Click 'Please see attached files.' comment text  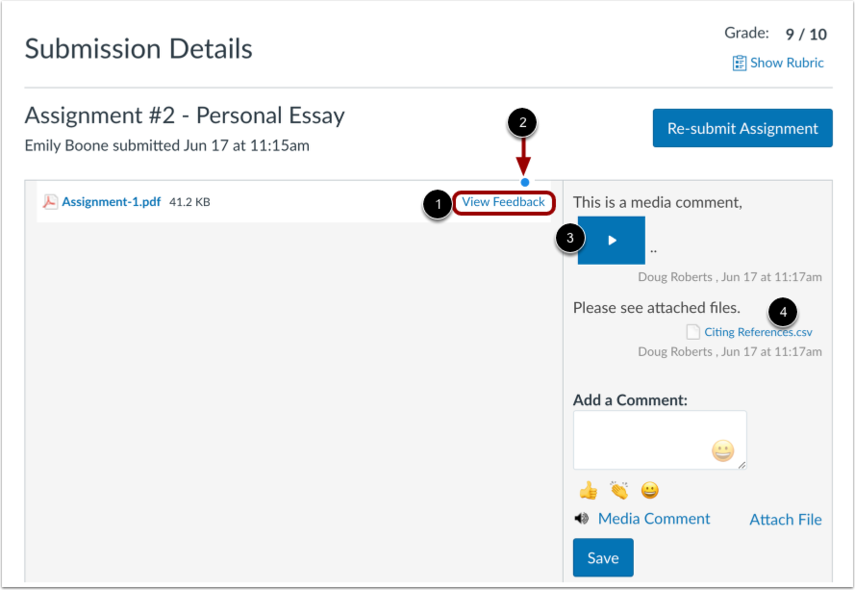pyautogui.click(x=657, y=308)
